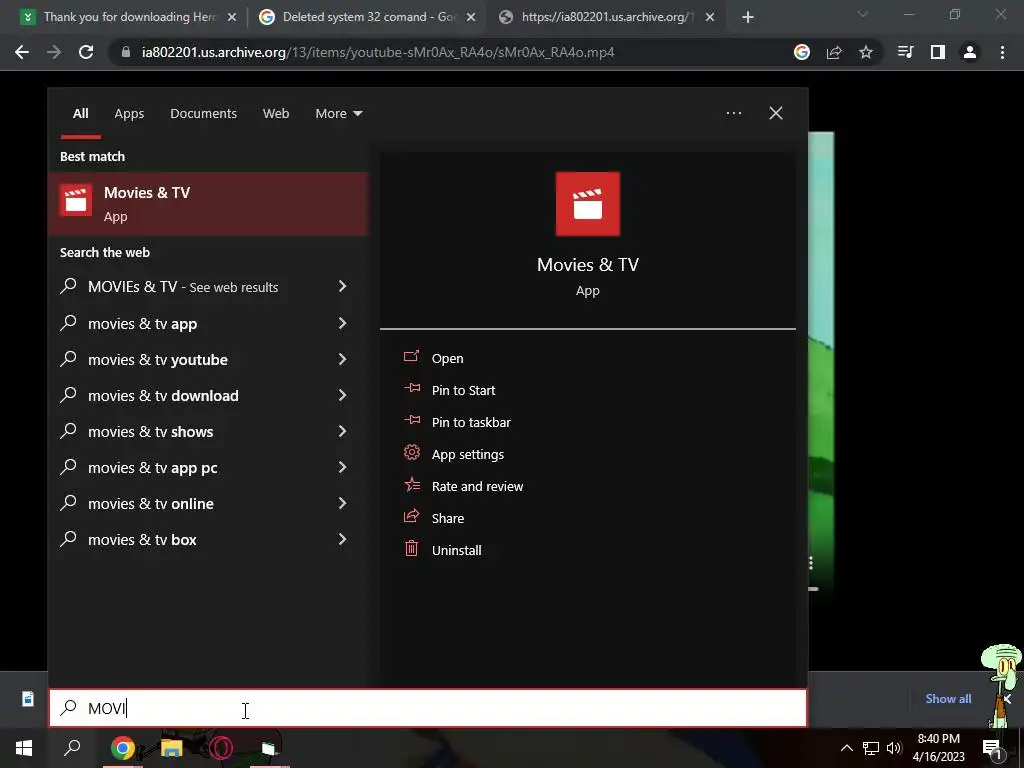This screenshot has width=1024, height=768.
Task: Click the Google icon in the address bar
Action: 802,52
